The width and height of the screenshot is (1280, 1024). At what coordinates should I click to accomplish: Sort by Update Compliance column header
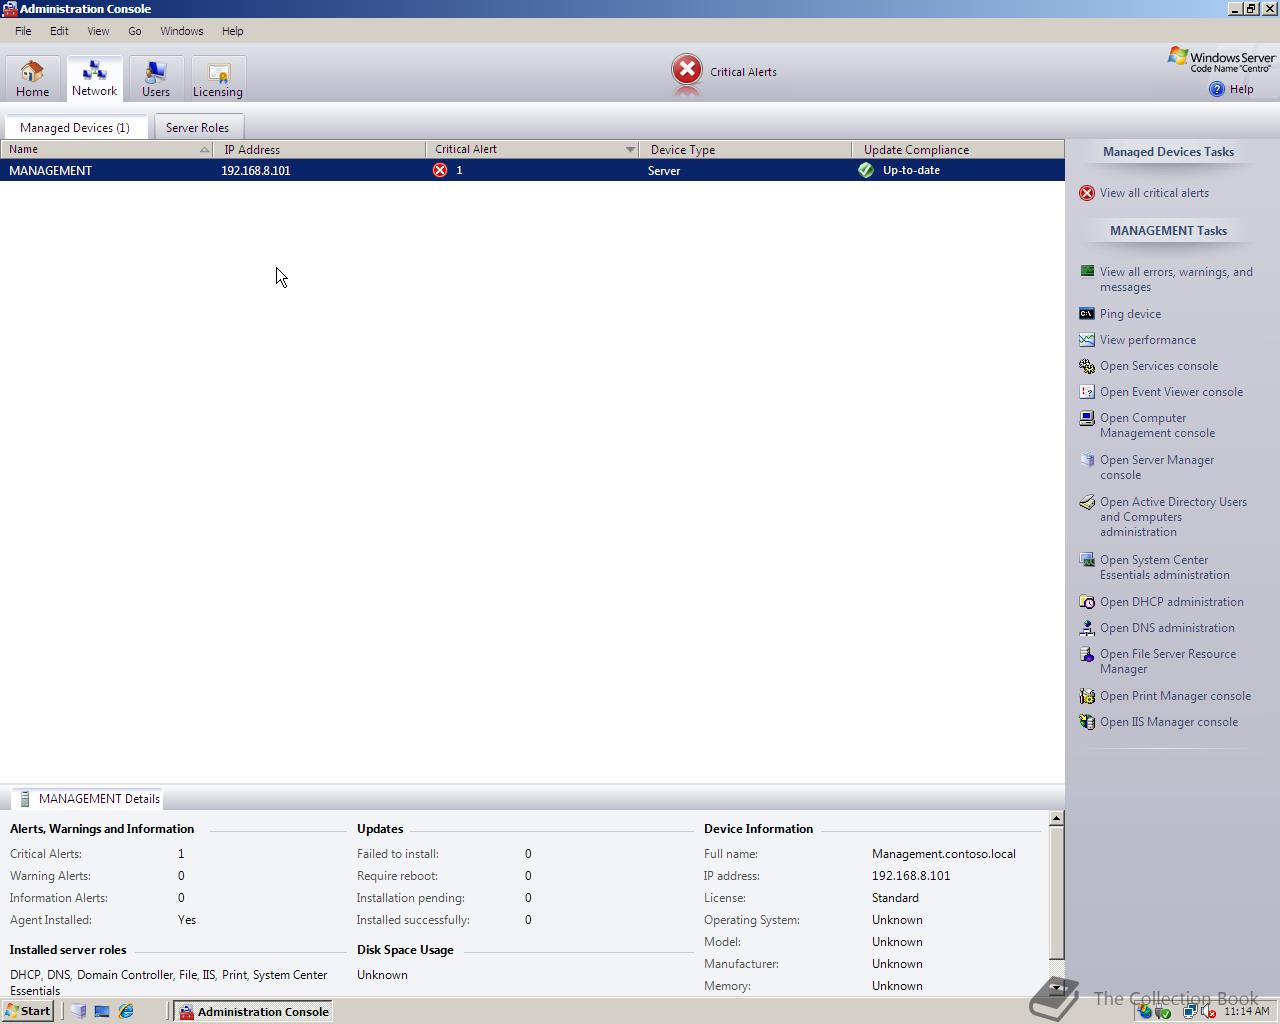point(958,149)
